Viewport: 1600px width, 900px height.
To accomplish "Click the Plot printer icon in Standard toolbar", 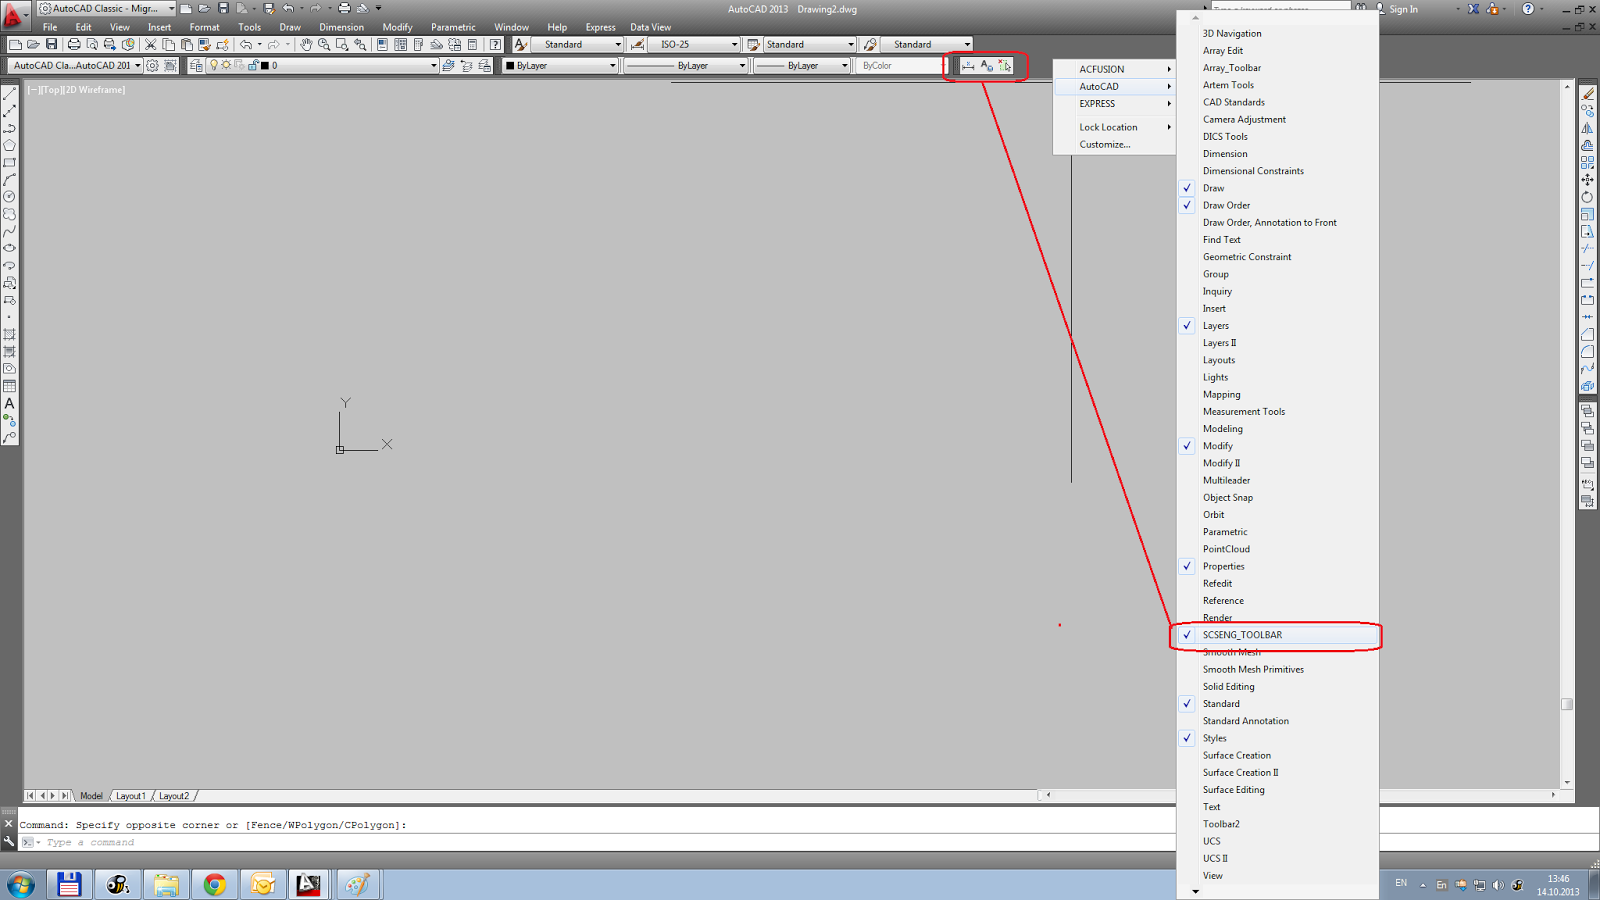I will click(74, 45).
